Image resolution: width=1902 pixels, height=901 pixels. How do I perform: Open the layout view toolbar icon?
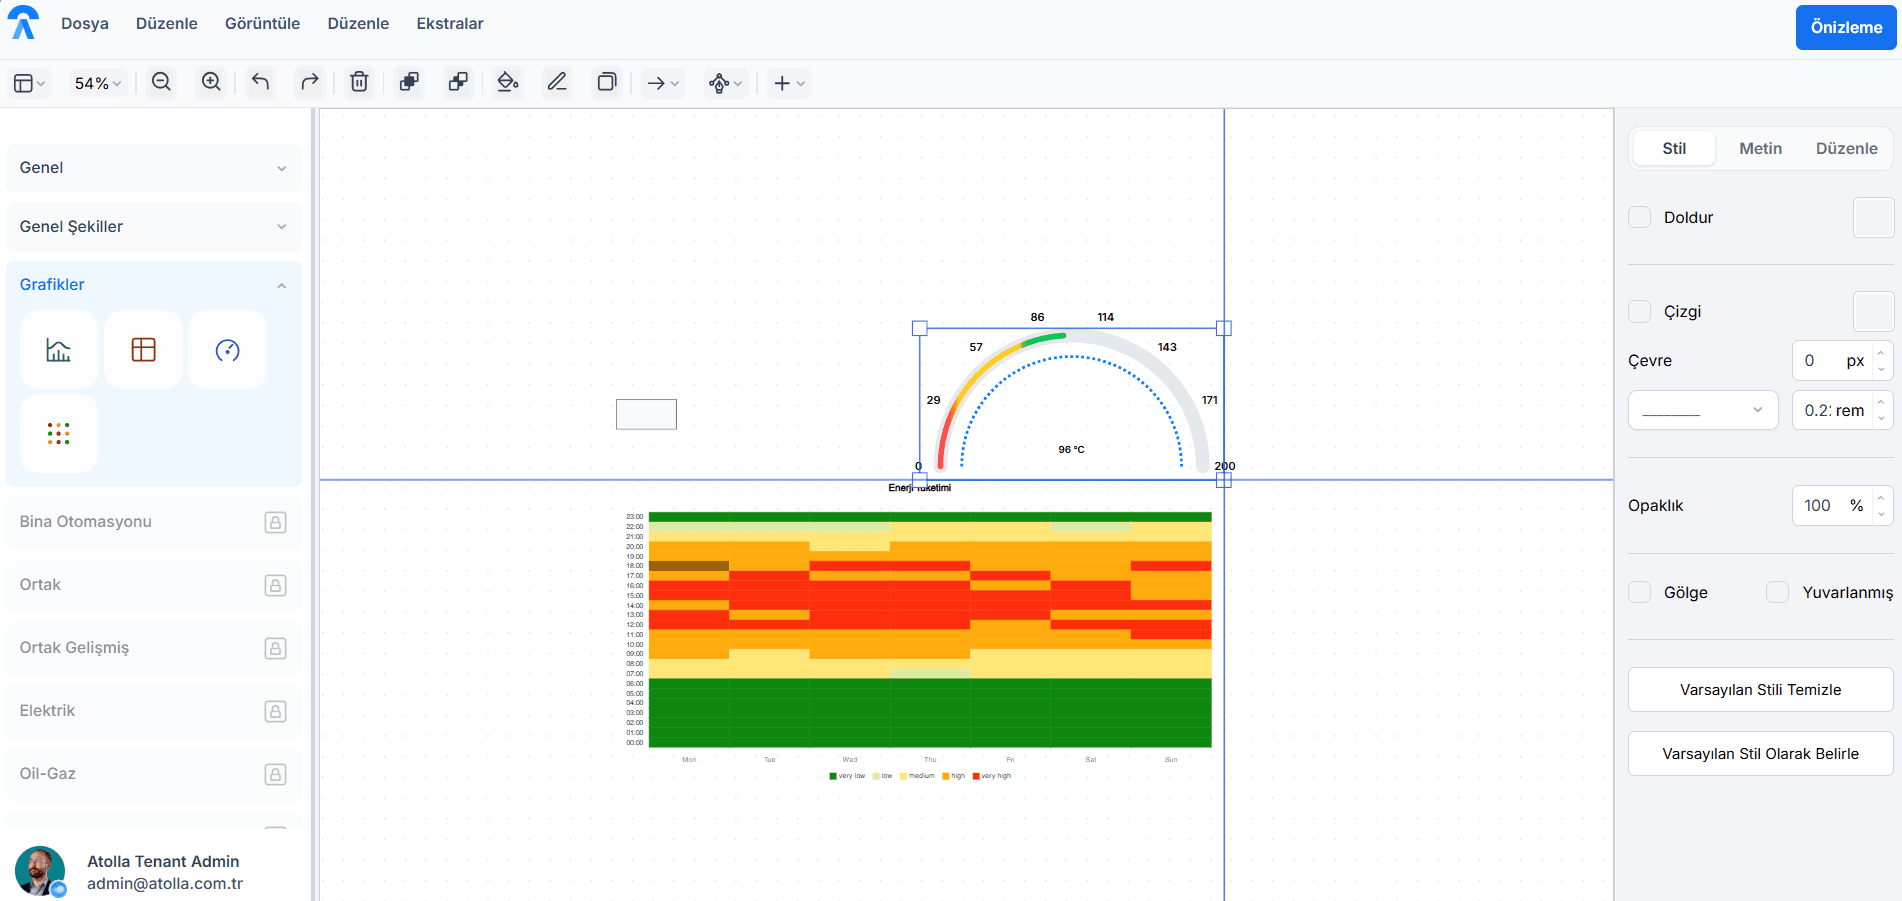[x=29, y=83]
